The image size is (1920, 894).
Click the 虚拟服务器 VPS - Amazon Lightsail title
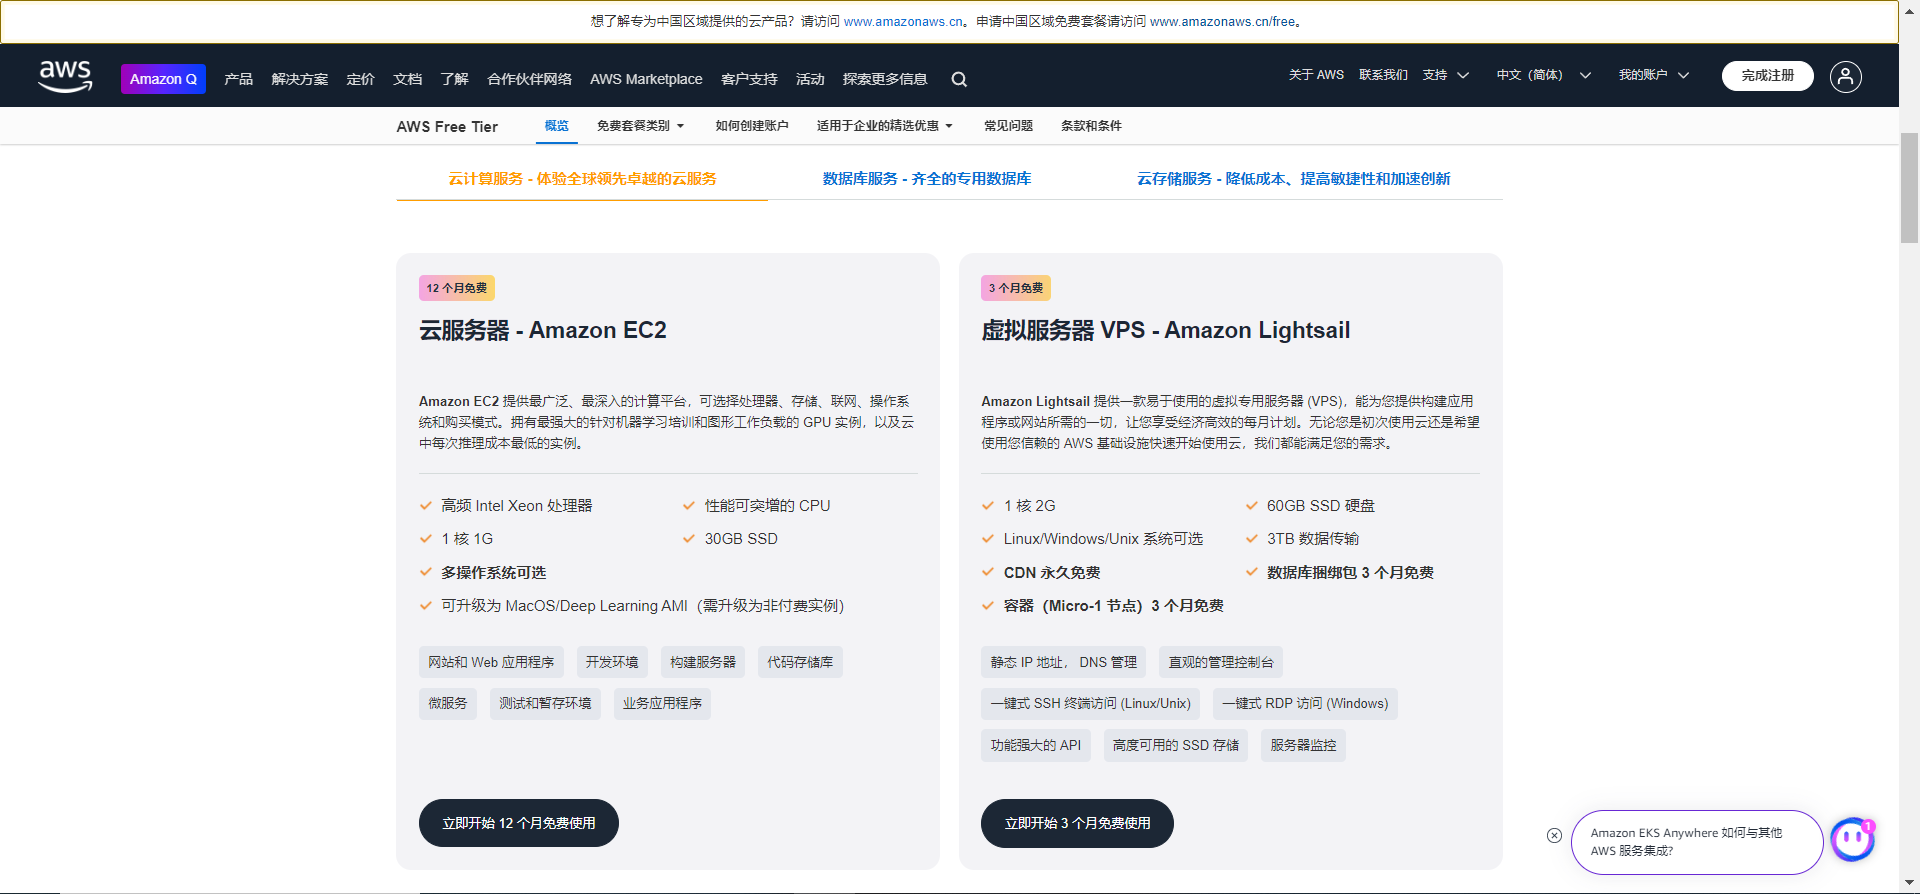(1166, 330)
